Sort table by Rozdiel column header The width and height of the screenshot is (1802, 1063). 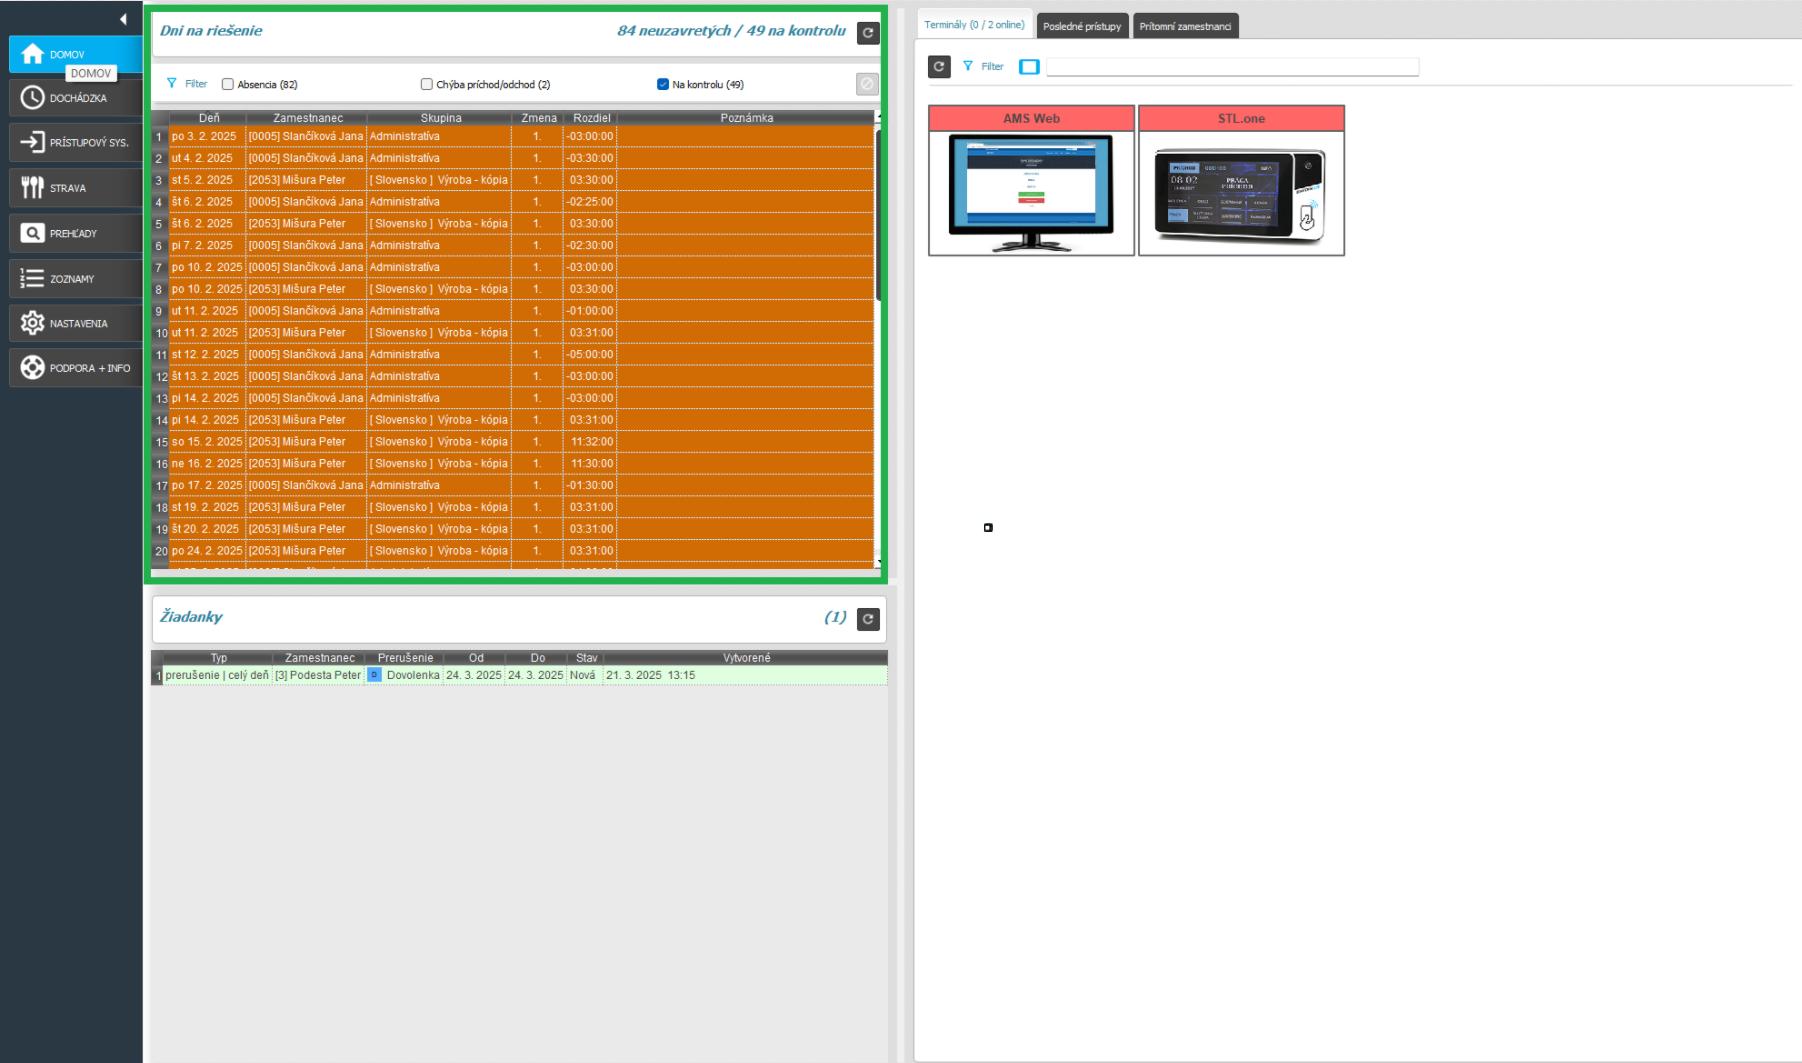click(x=591, y=118)
